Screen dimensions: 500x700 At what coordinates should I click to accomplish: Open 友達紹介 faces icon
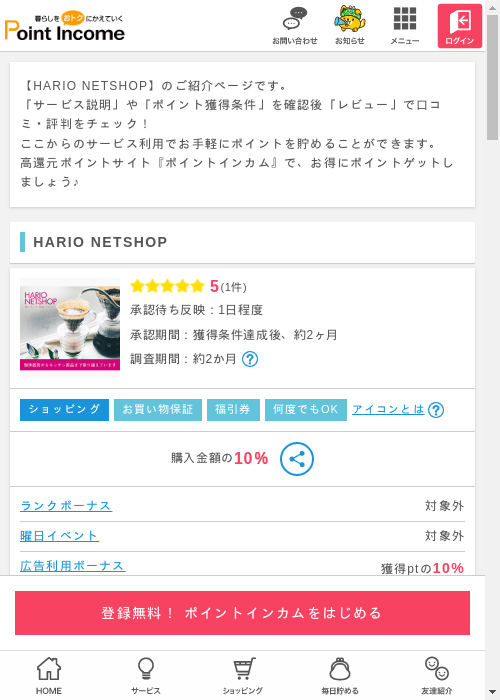(437, 675)
